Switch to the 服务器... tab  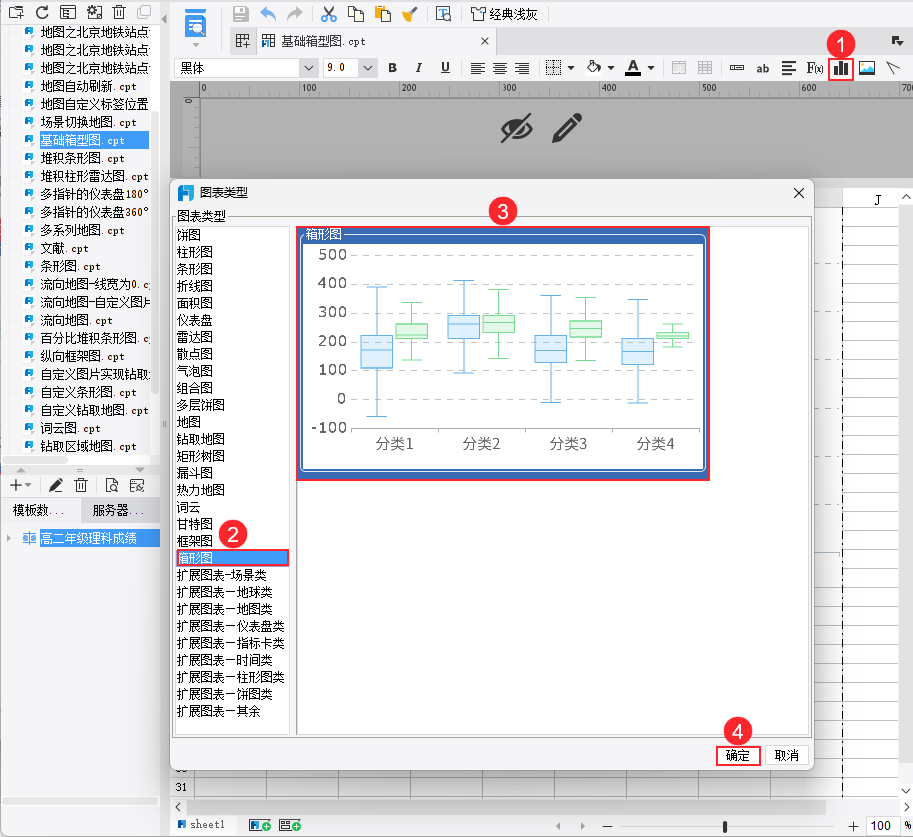[118, 510]
